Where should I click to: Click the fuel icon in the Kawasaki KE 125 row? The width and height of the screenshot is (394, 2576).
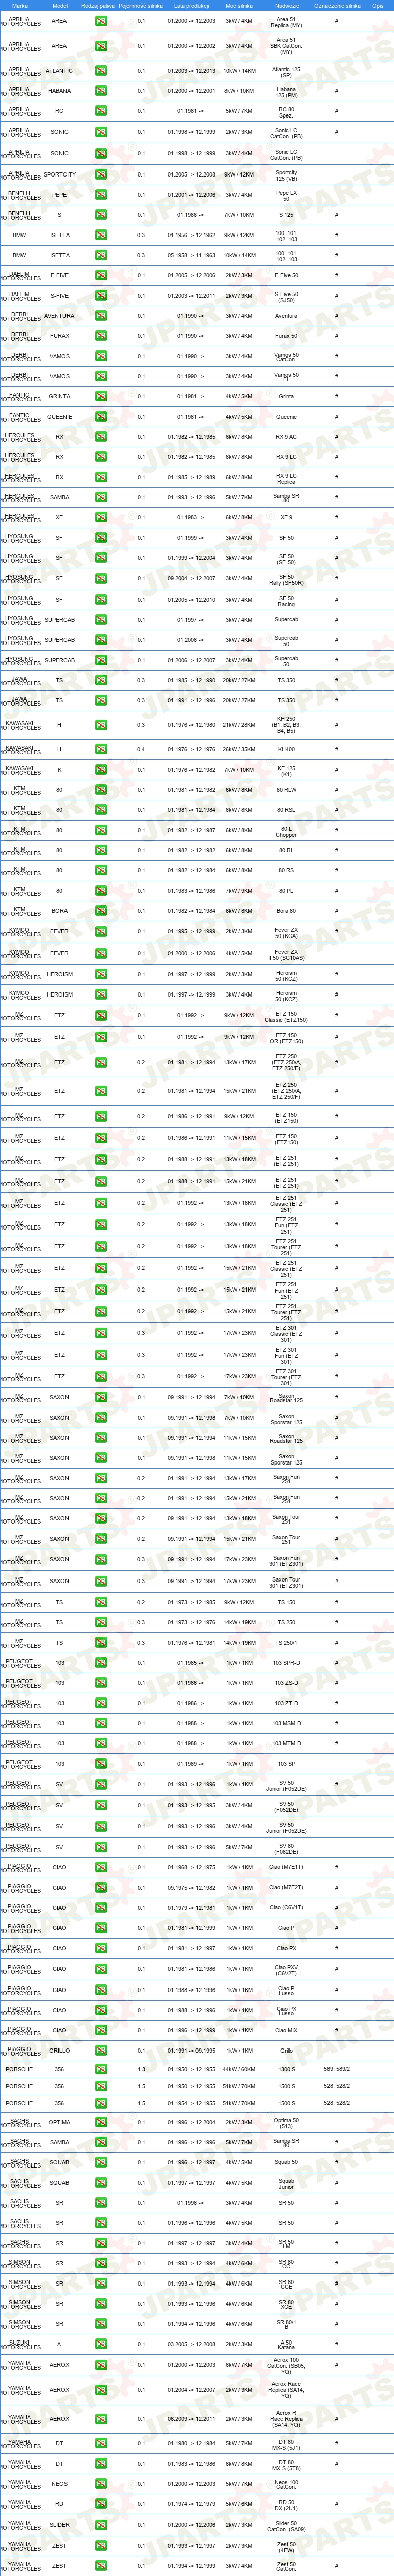pyautogui.click(x=101, y=770)
